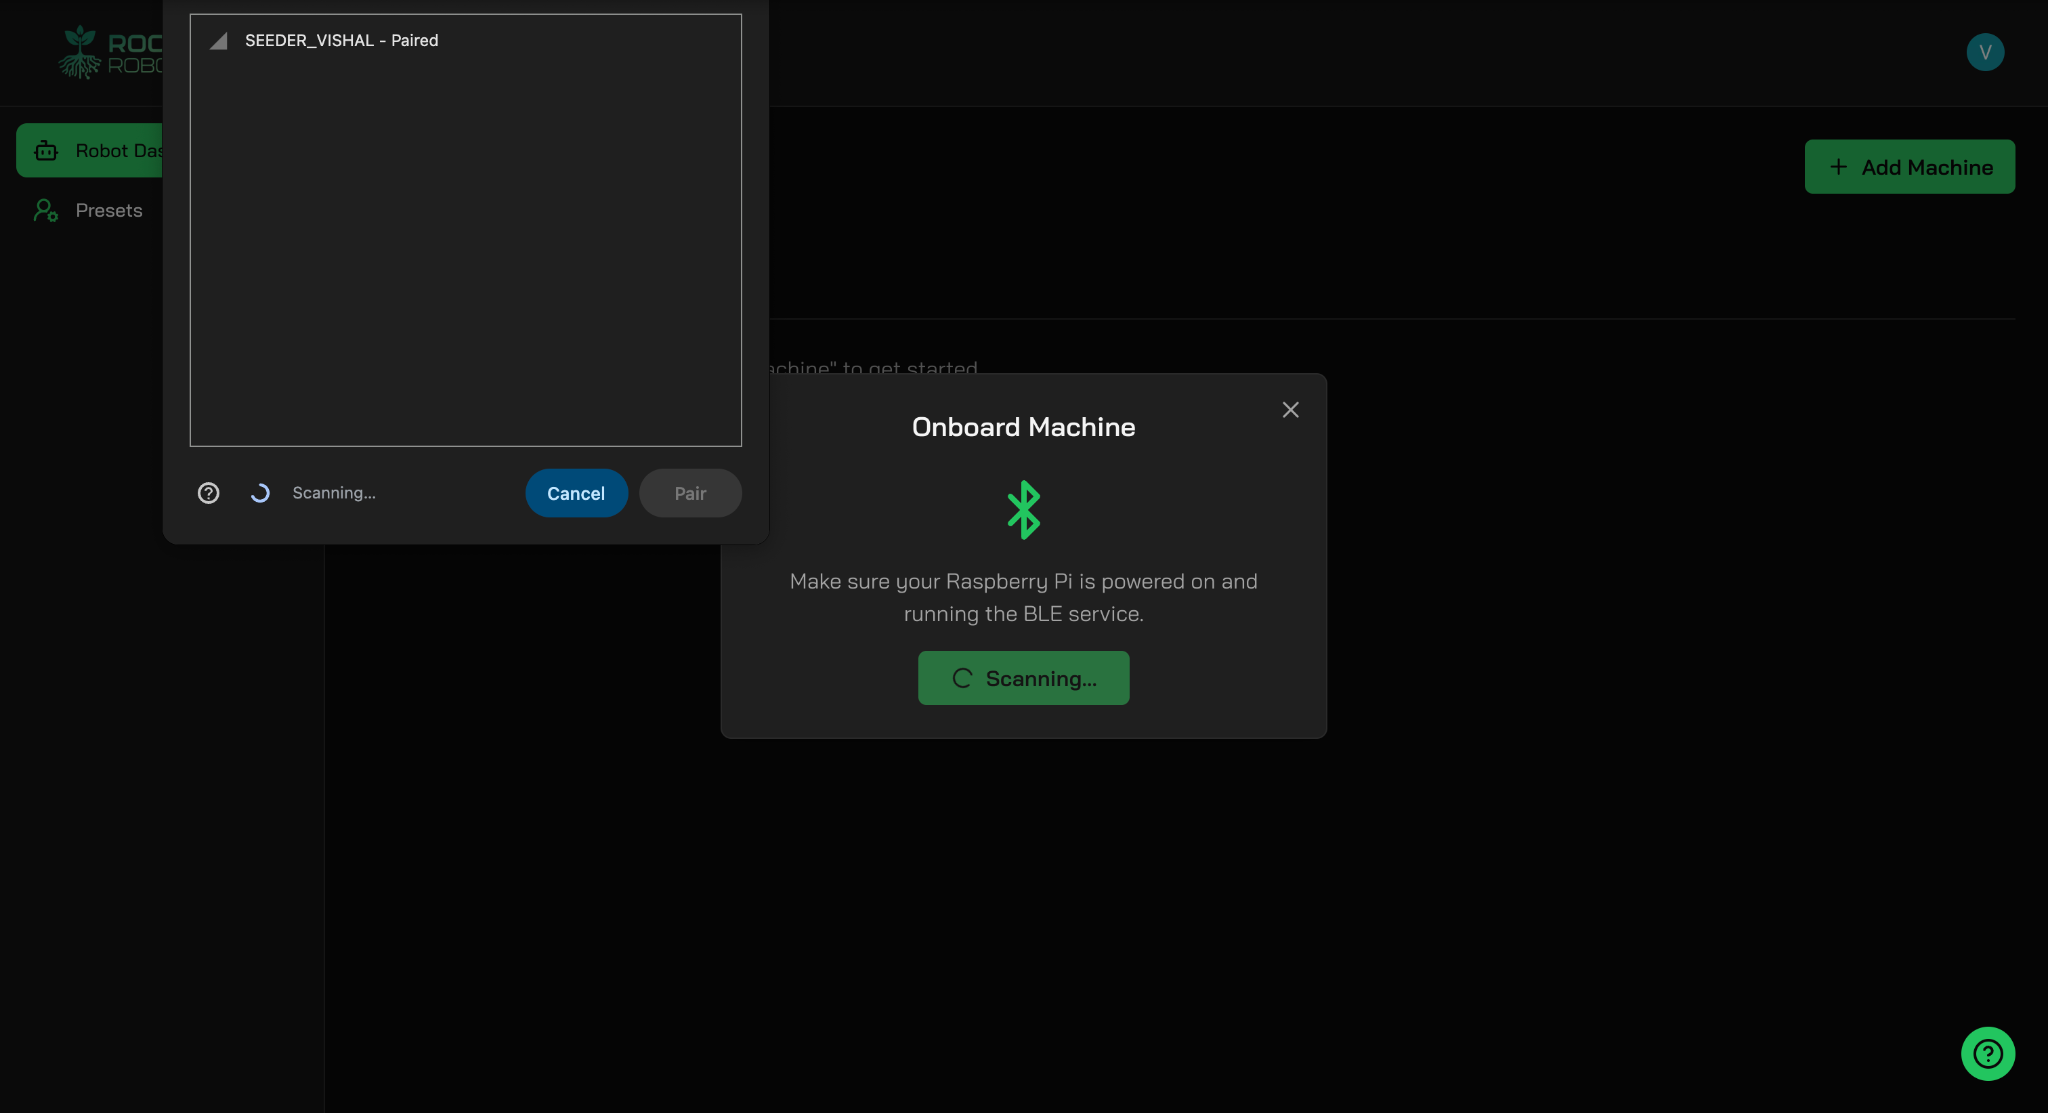Click the plus icon on Add Machine

point(1838,167)
